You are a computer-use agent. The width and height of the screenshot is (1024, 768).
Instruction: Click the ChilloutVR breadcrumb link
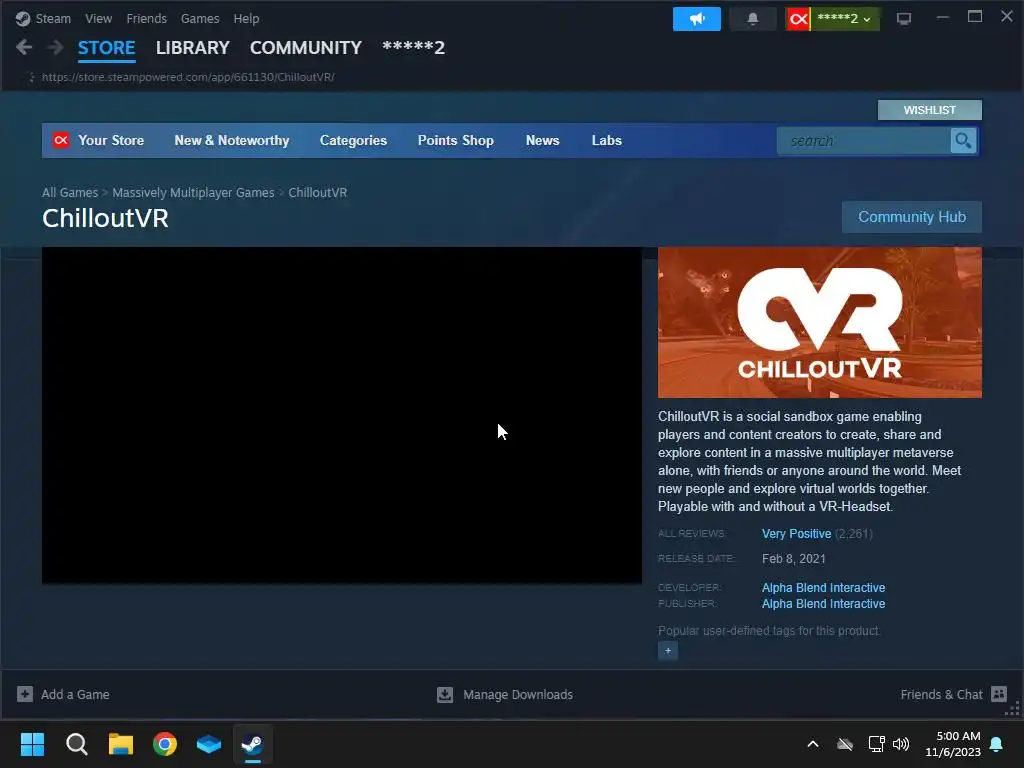pyautogui.click(x=318, y=193)
